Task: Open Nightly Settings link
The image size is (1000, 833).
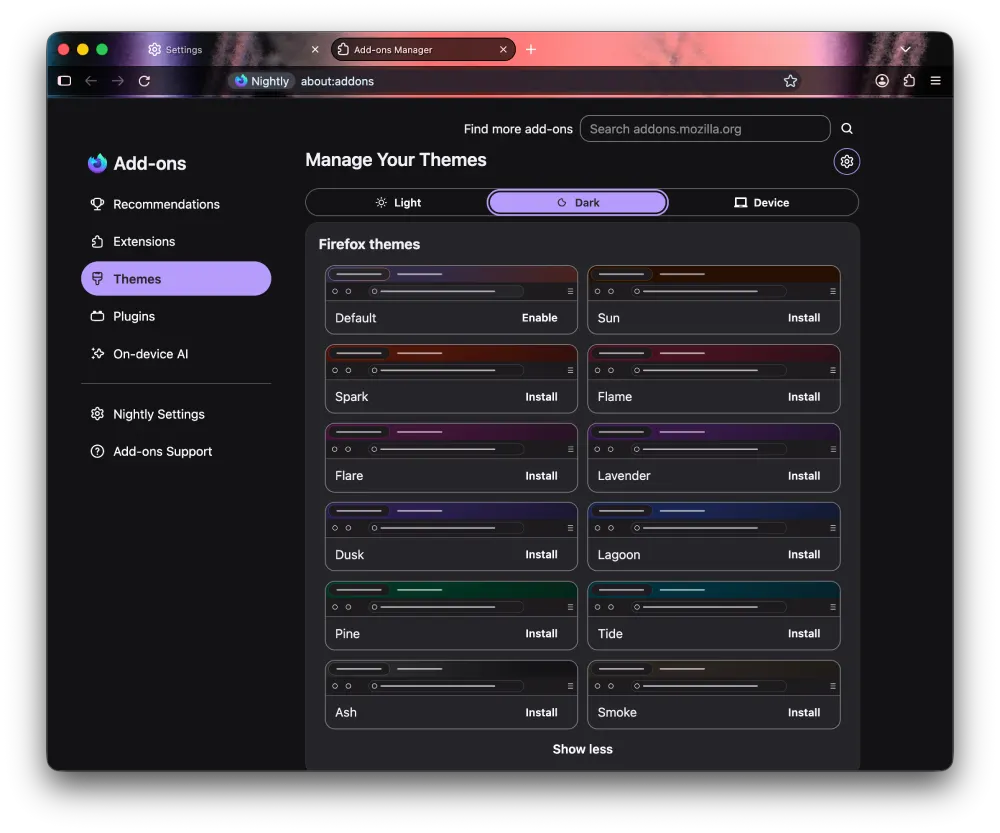Action: coord(176,414)
